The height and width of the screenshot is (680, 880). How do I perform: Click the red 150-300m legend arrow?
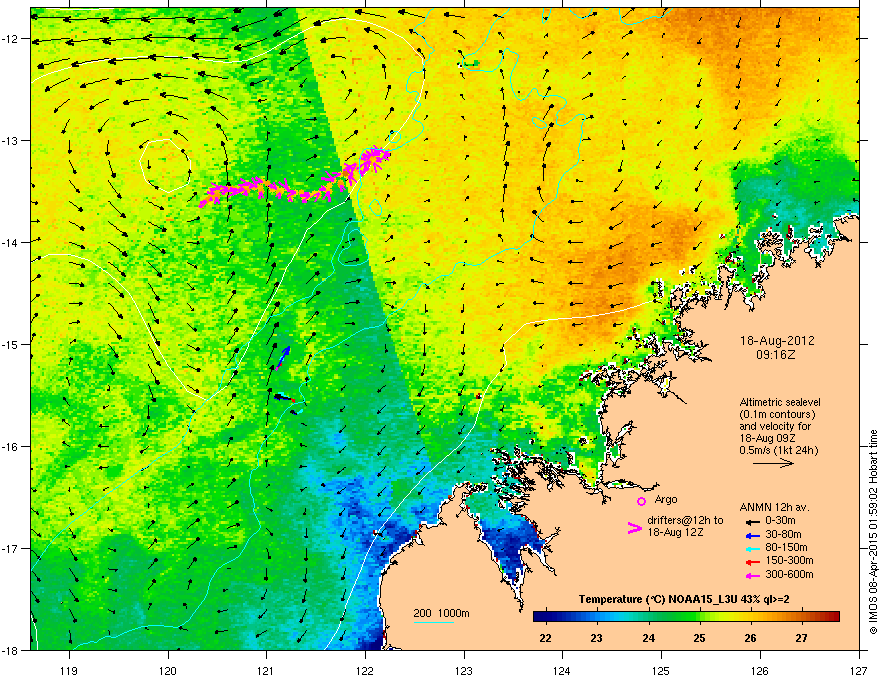click(x=751, y=562)
